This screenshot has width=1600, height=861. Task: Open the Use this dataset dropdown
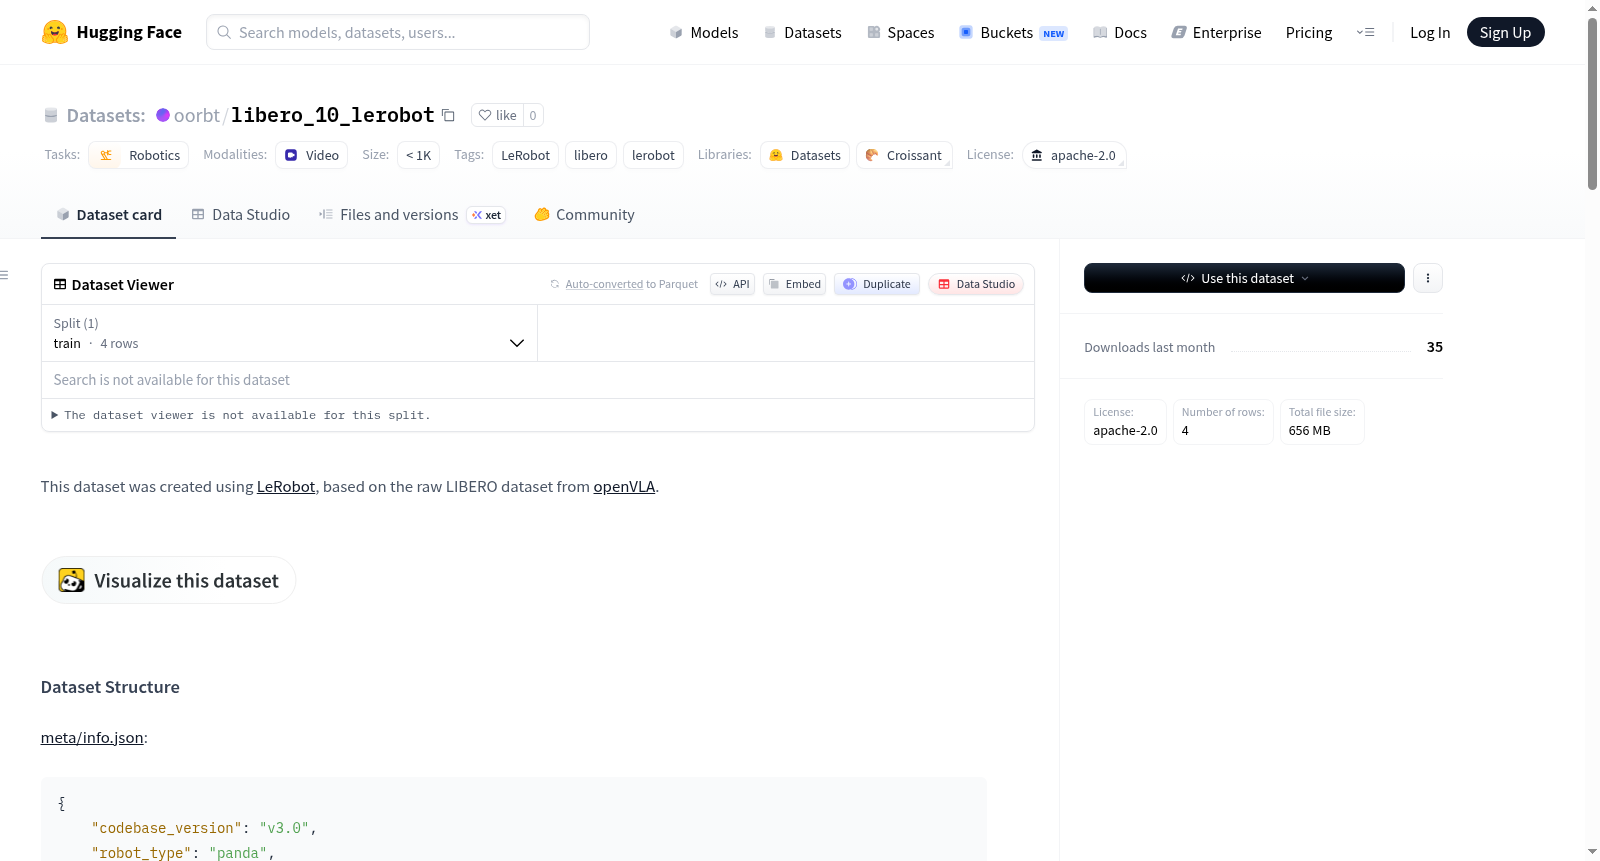(x=1244, y=278)
